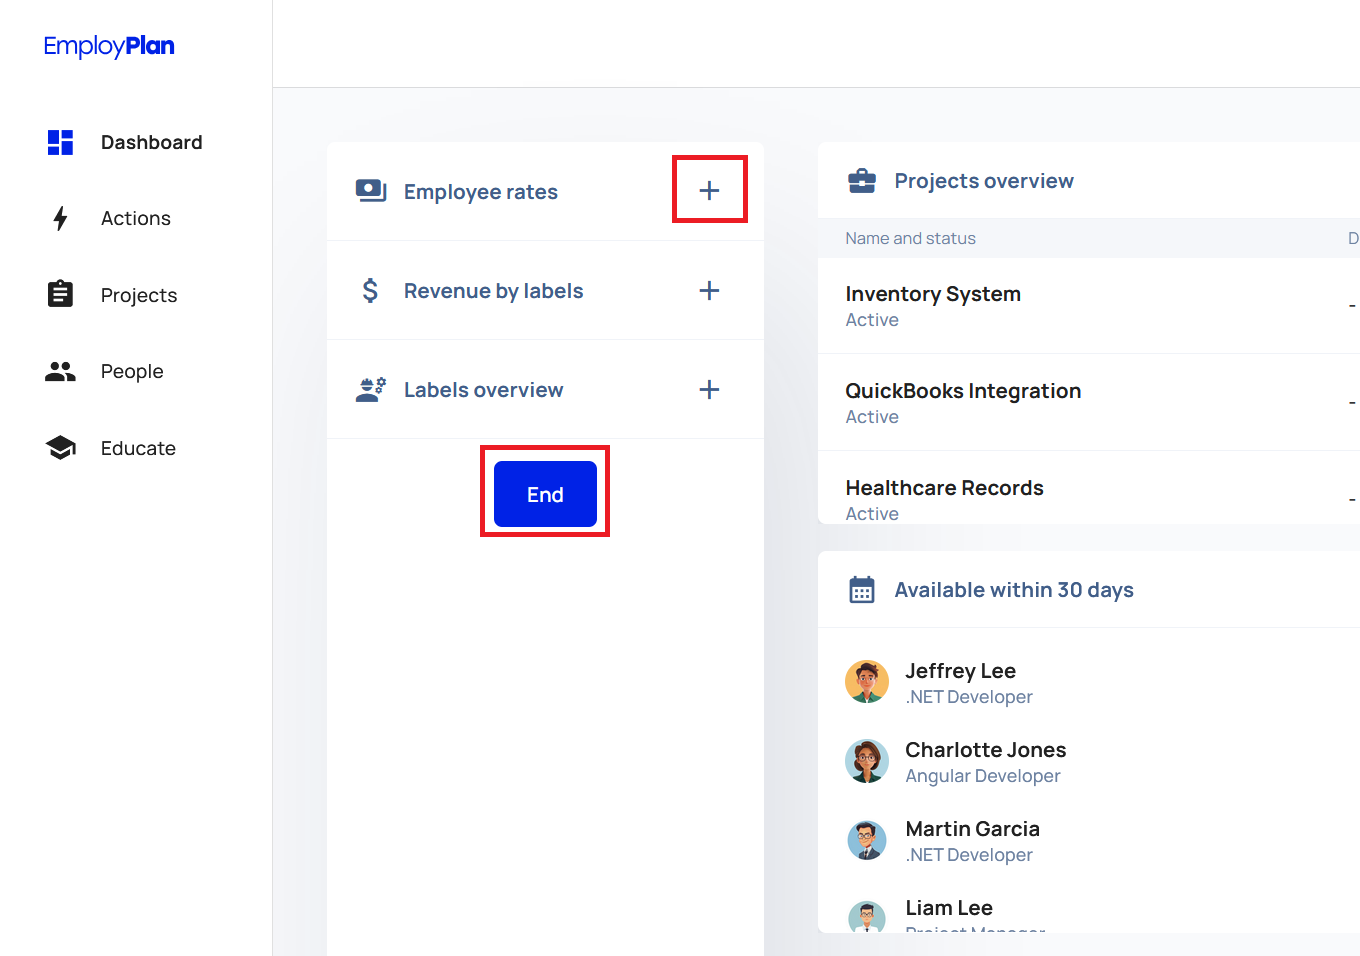
Task: Go to the People page
Action: click(132, 371)
